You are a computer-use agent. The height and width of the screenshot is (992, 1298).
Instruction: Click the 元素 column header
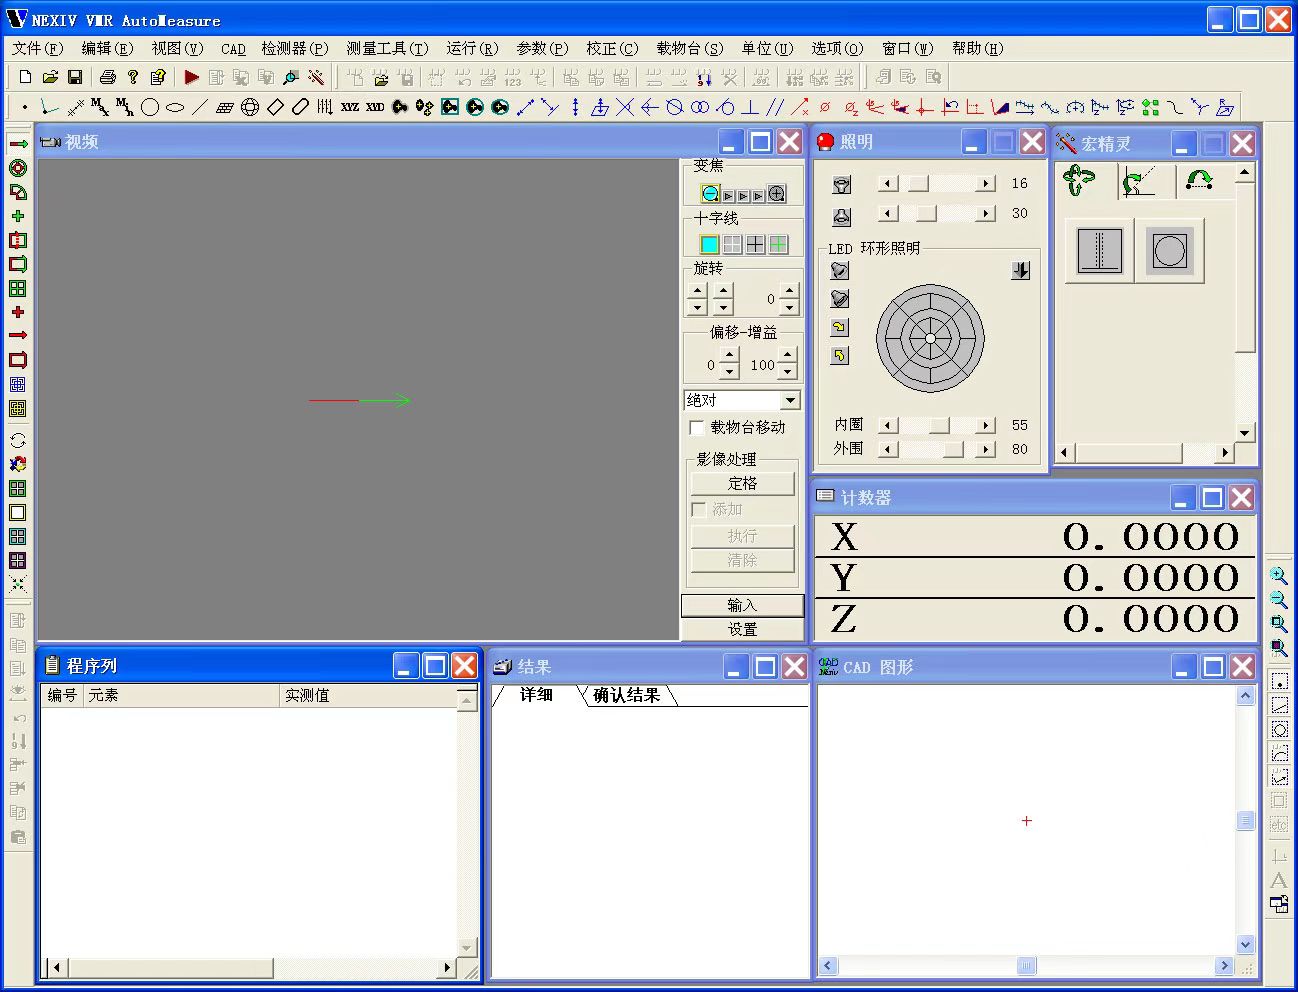pos(181,696)
